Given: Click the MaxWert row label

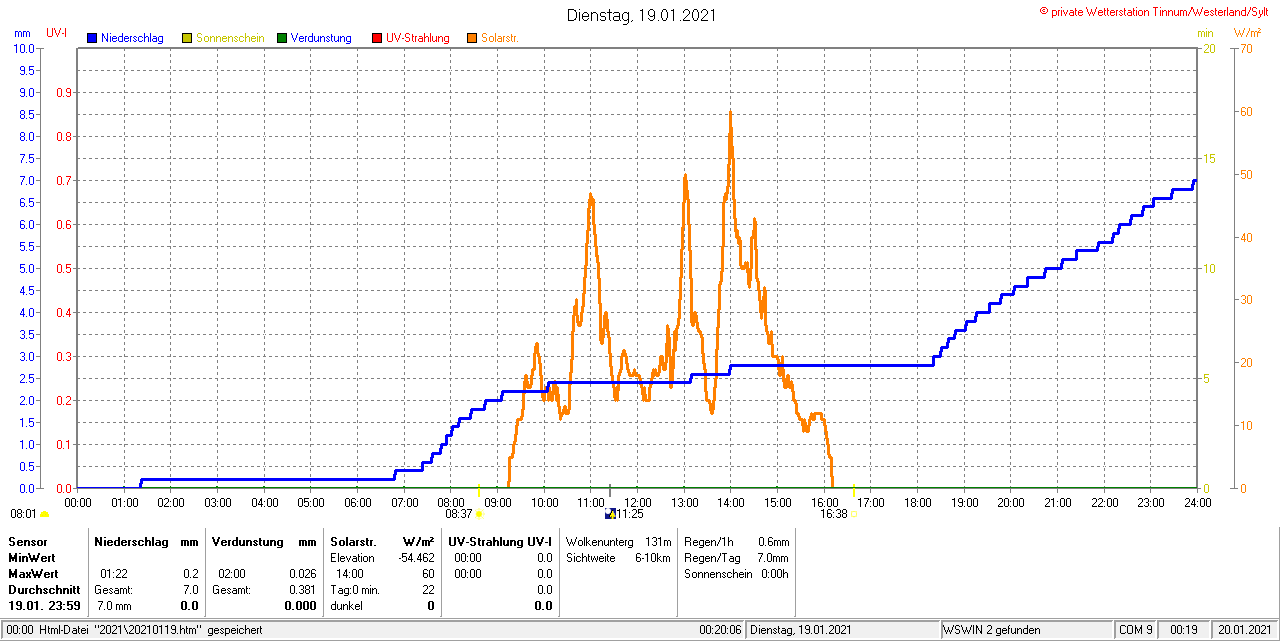Looking at the screenshot, I should pos(32,573).
